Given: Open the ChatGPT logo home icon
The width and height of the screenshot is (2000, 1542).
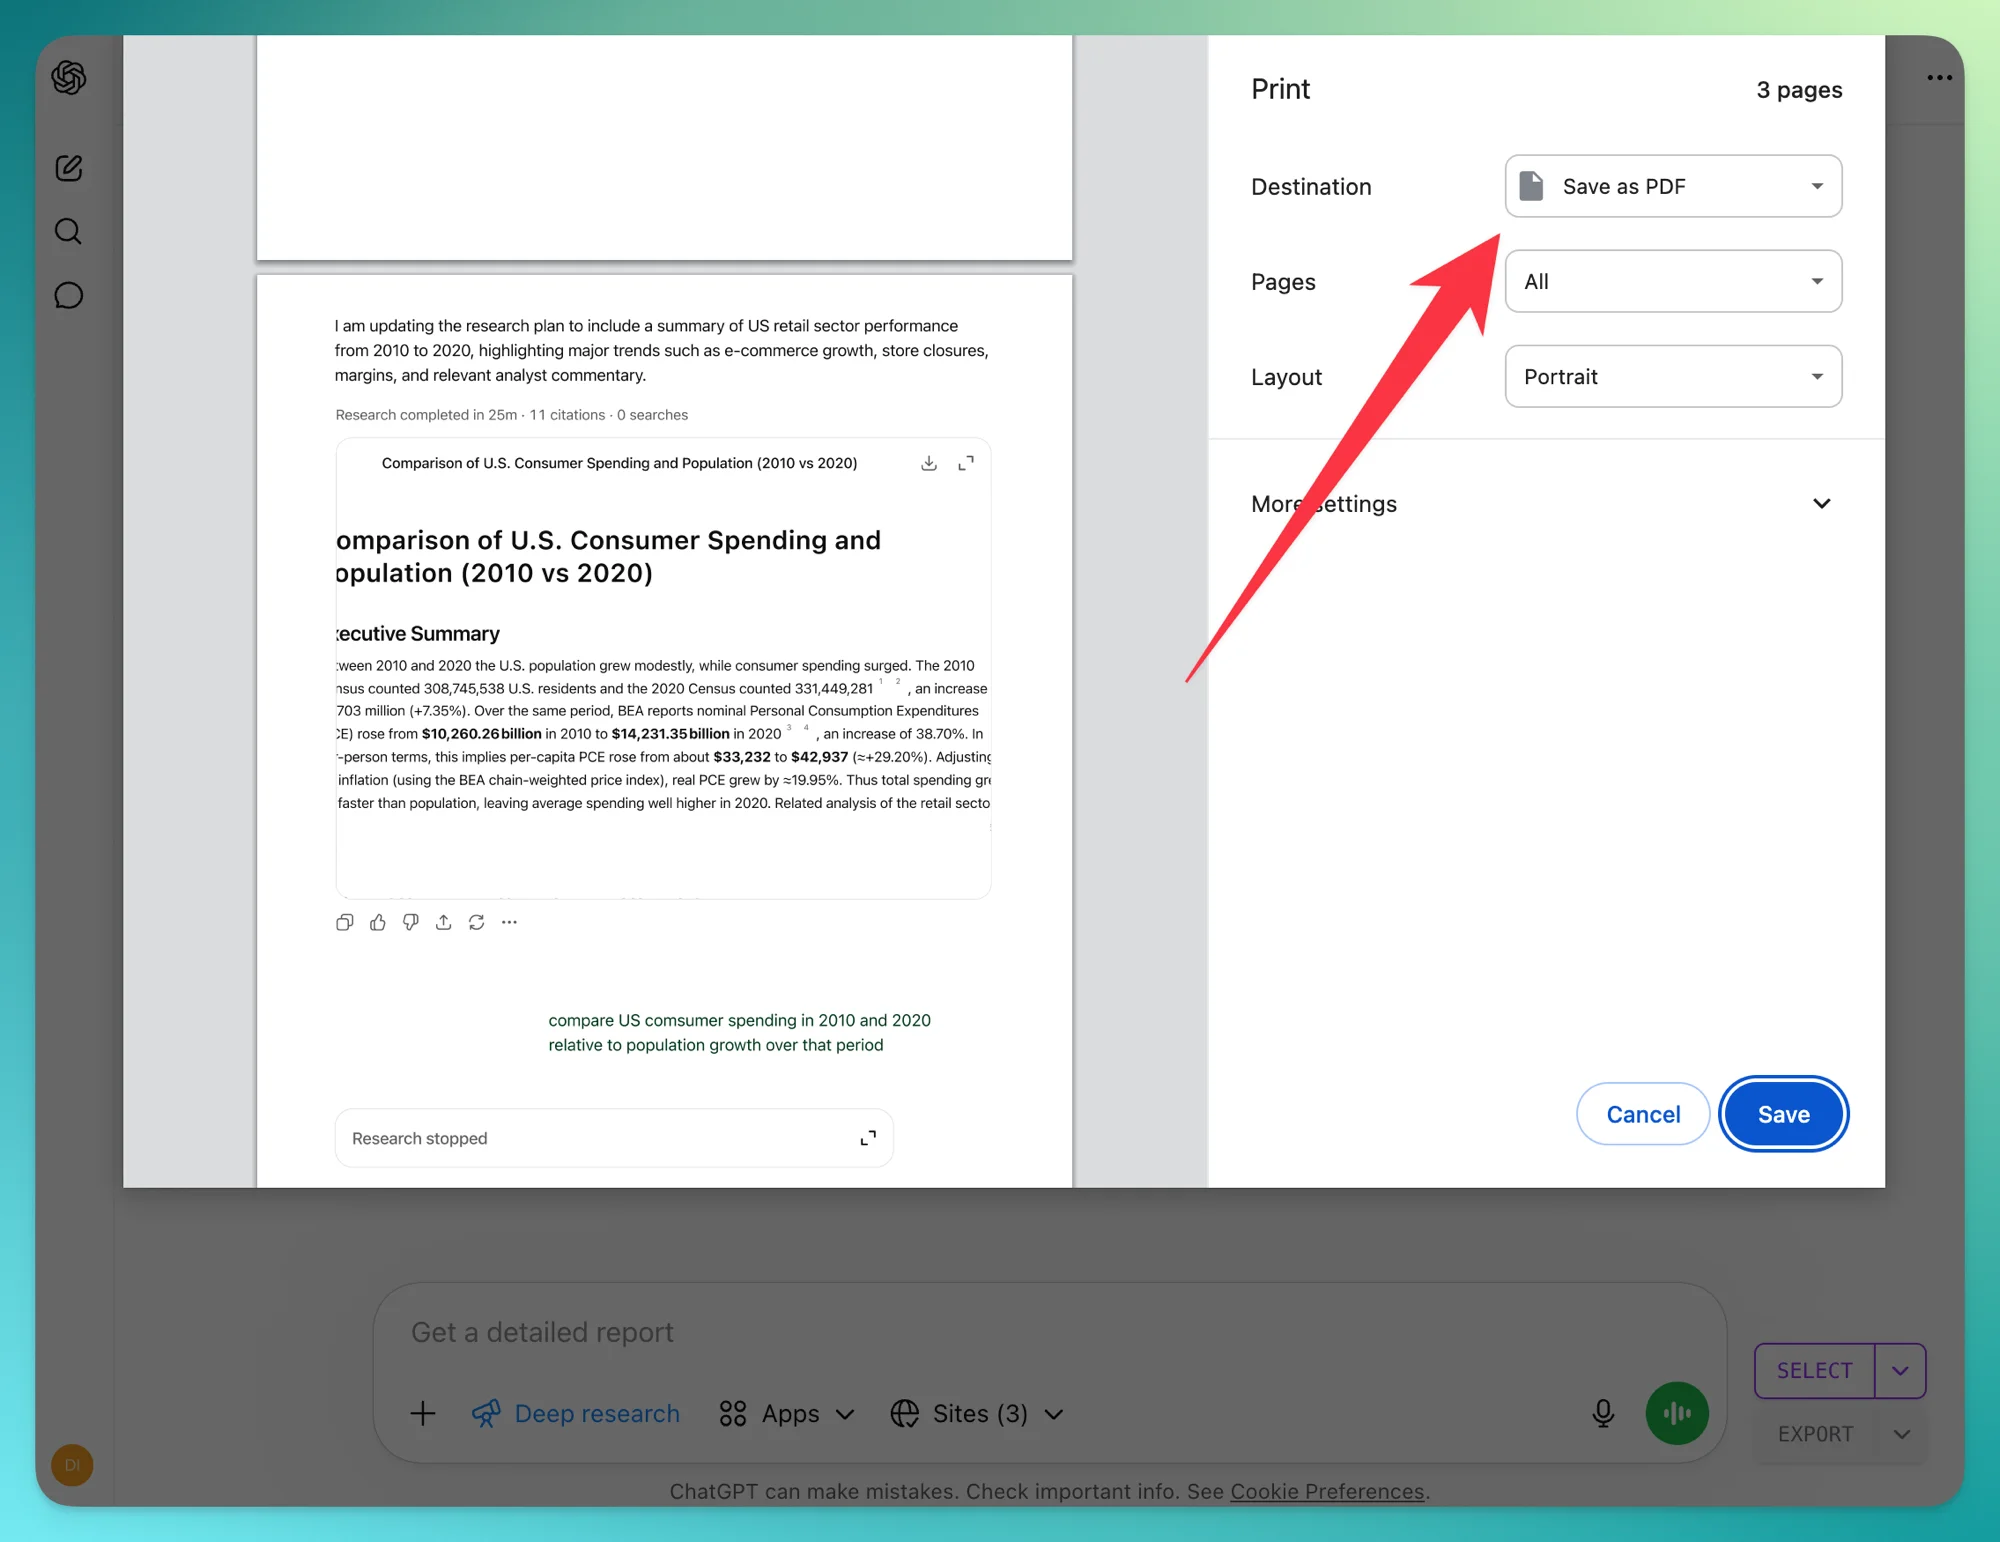Looking at the screenshot, I should [69, 78].
